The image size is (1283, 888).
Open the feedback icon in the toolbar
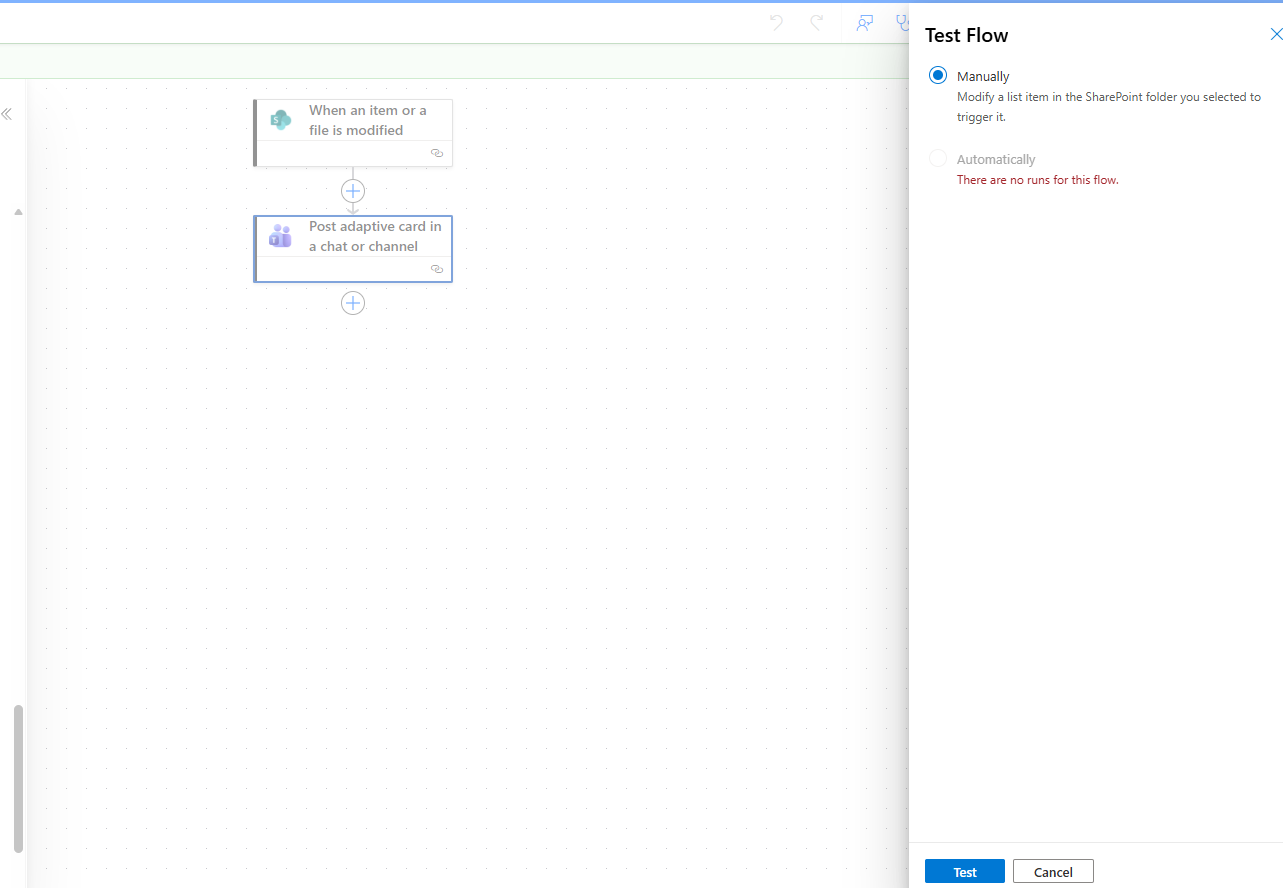(x=864, y=23)
